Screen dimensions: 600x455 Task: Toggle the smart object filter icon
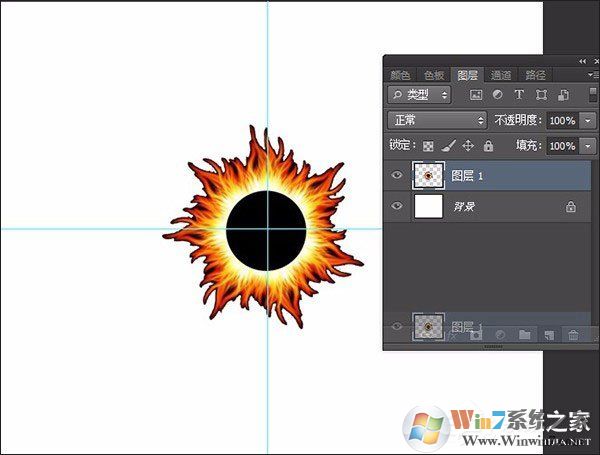(563, 95)
